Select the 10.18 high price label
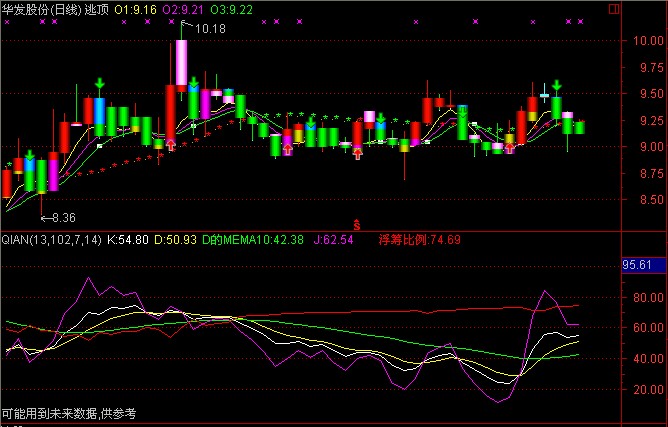Viewport: 668px width, 427px height. [210, 30]
